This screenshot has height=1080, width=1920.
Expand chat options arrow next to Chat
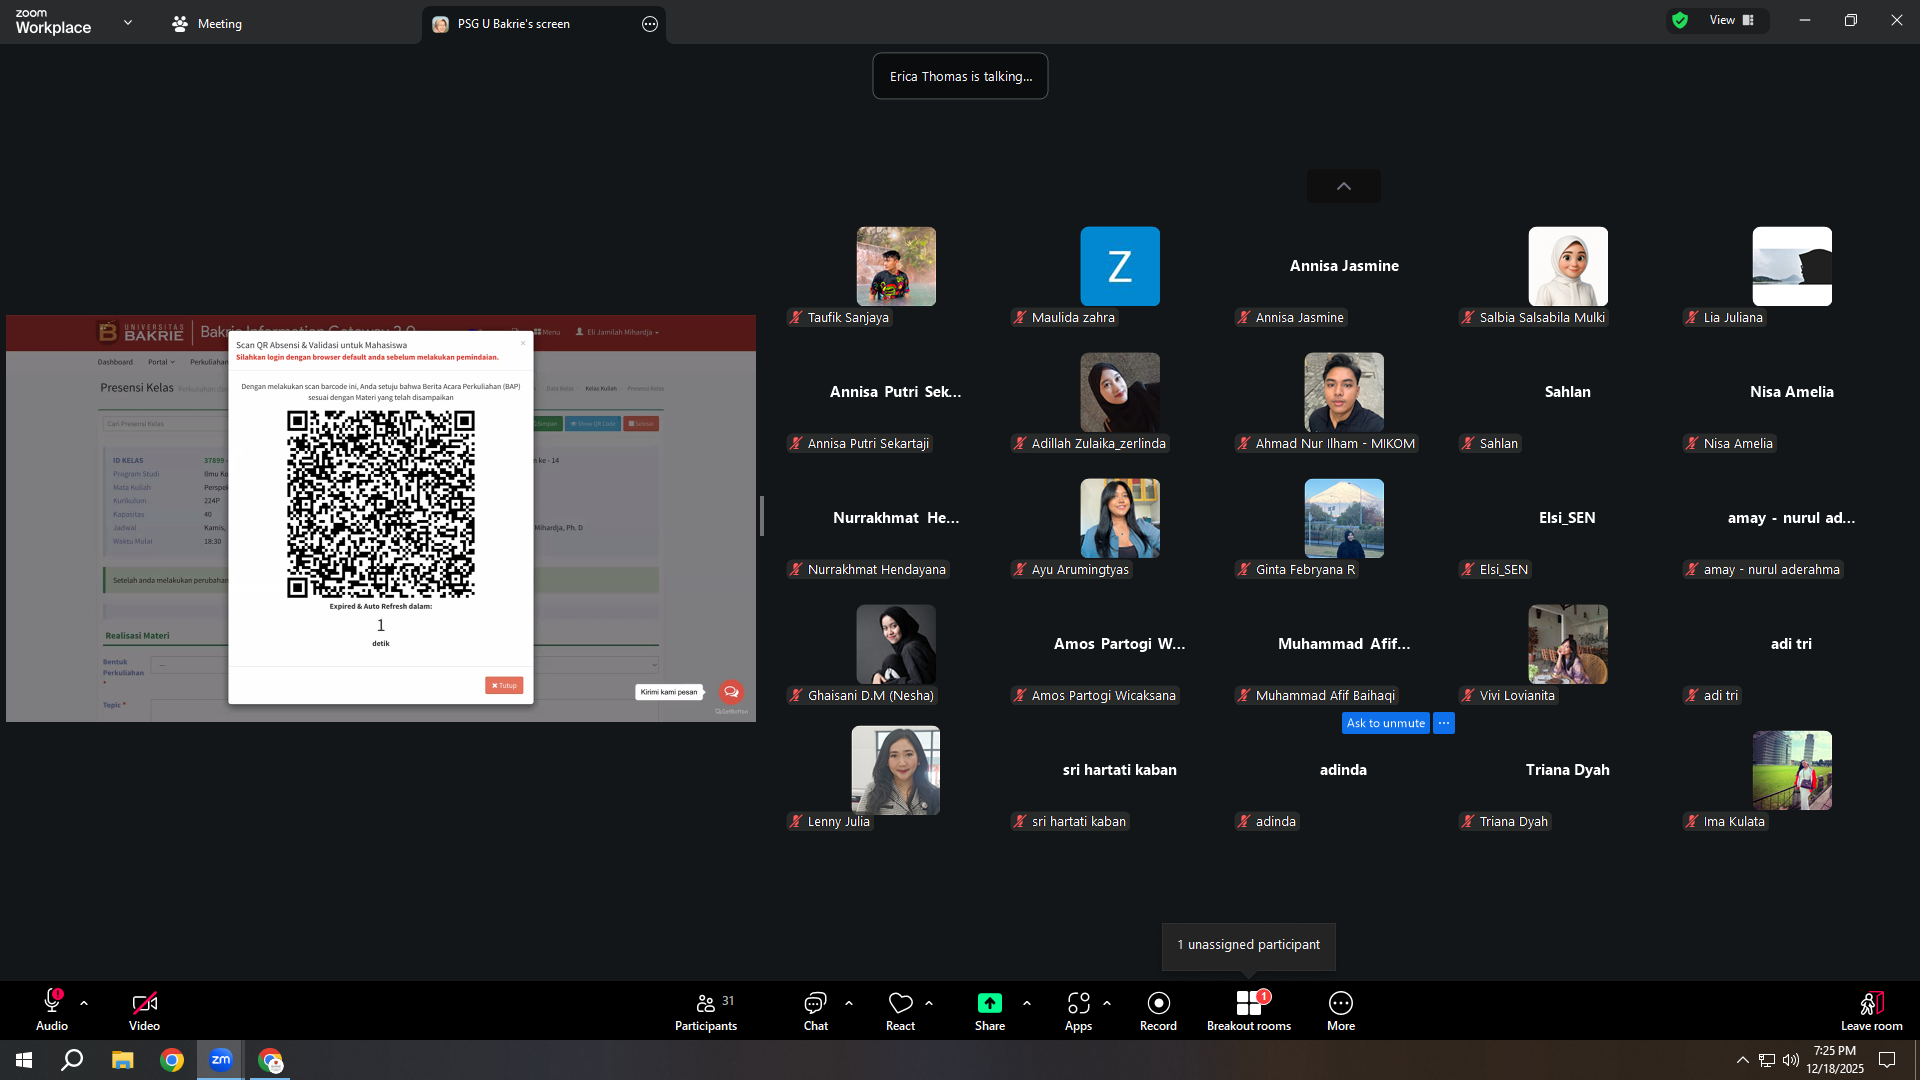(849, 1002)
